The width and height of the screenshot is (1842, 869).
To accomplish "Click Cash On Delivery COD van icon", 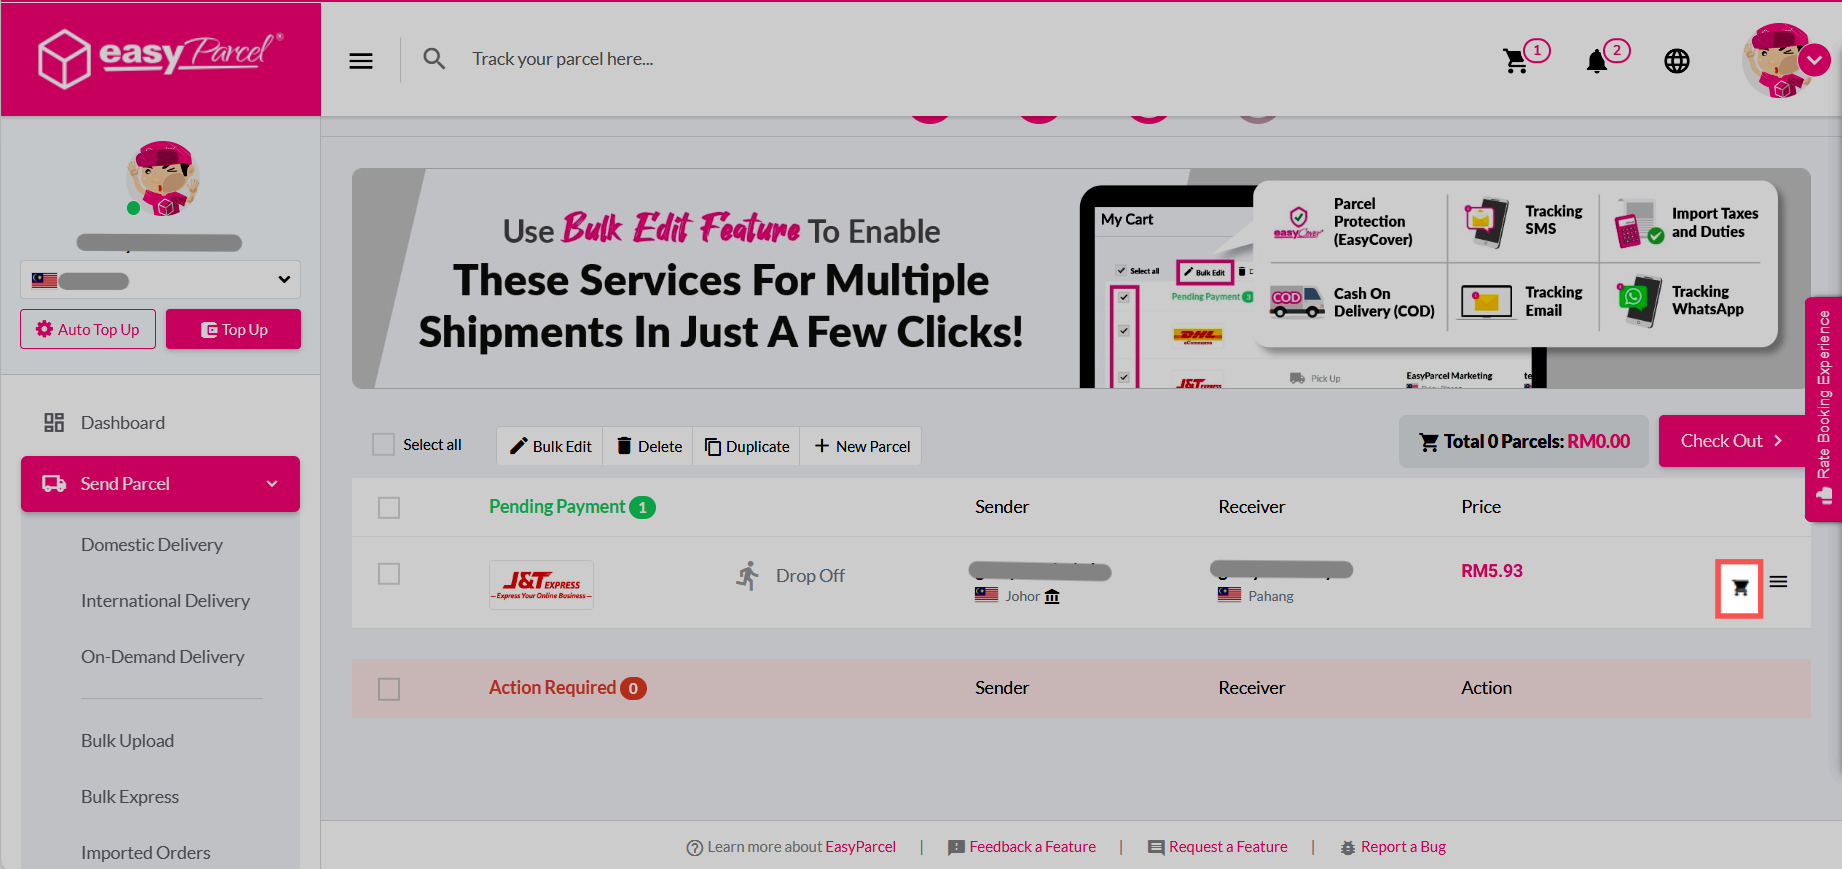I will (1297, 301).
